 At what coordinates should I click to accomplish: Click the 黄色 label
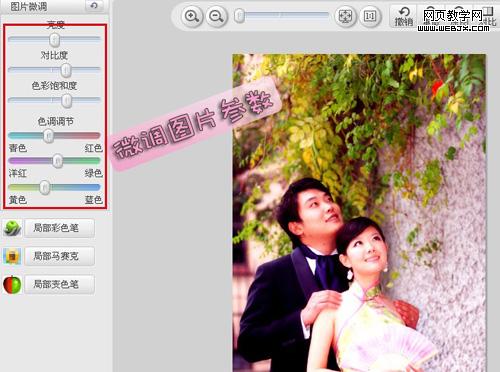[18, 200]
